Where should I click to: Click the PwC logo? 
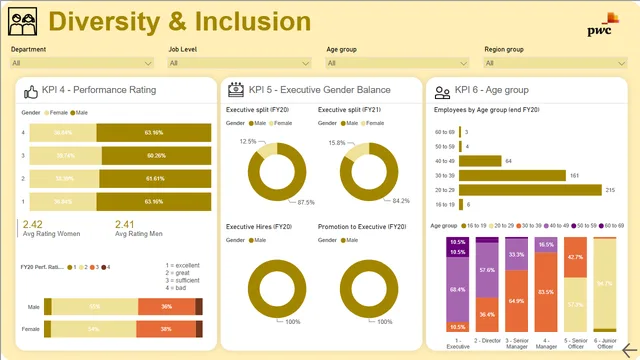coord(603,24)
